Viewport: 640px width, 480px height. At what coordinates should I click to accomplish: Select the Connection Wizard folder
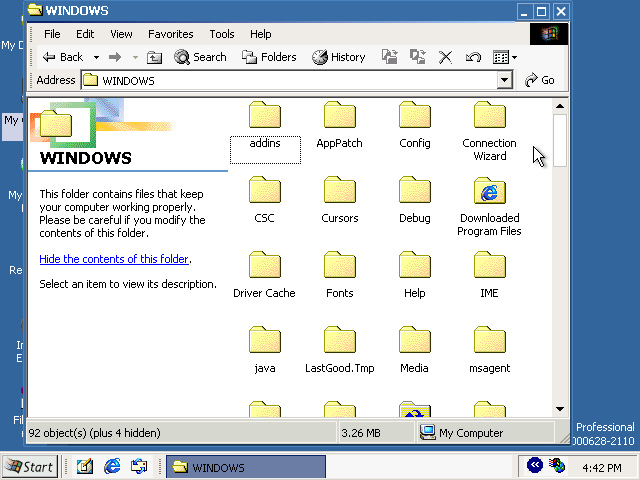pyautogui.click(x=489, y=131)
